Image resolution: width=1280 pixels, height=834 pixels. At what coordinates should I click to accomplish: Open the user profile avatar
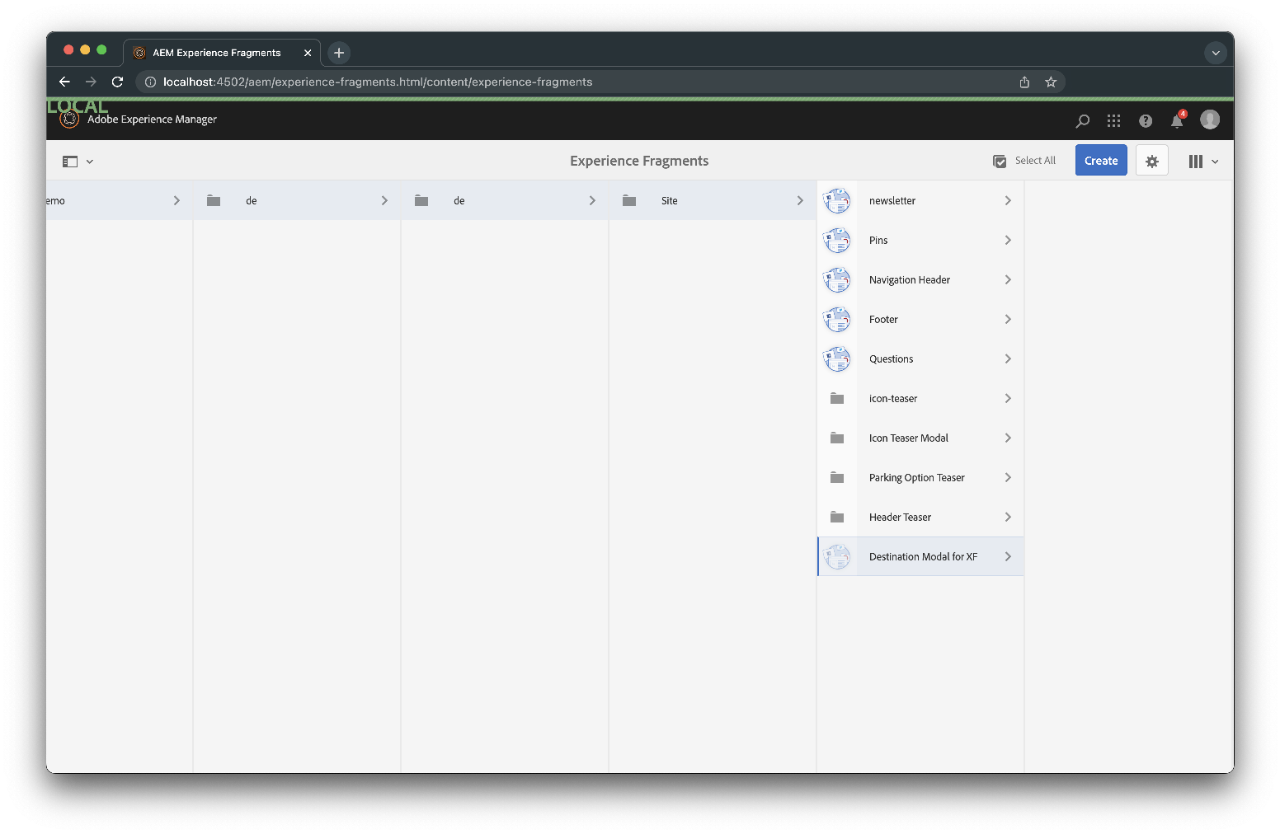click(1209, 119)
